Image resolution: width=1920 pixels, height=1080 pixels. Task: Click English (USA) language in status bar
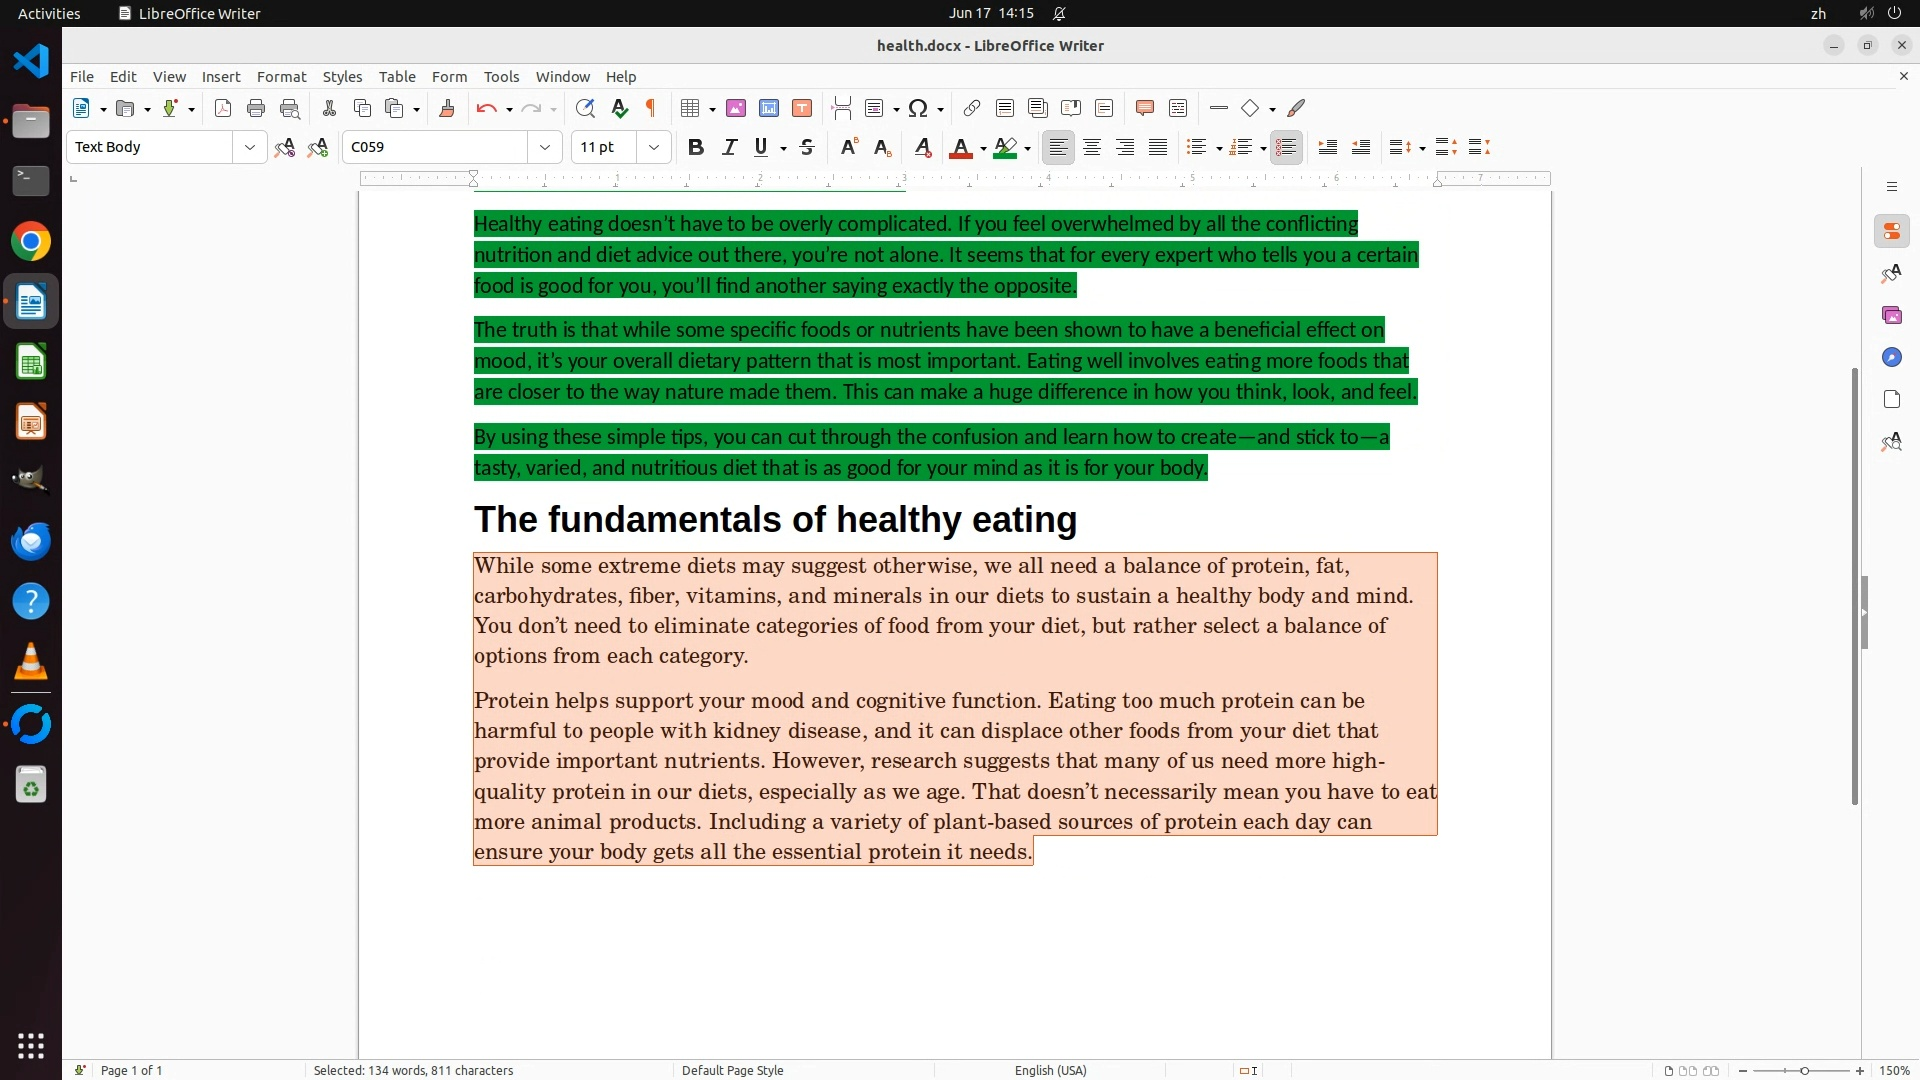(x=1050, y=1070)
